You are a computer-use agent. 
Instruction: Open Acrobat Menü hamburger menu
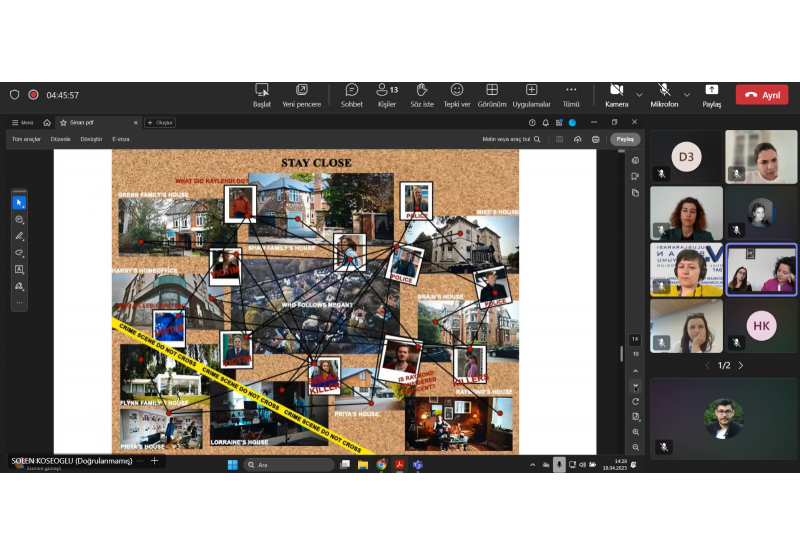click(x=22, y=122)
